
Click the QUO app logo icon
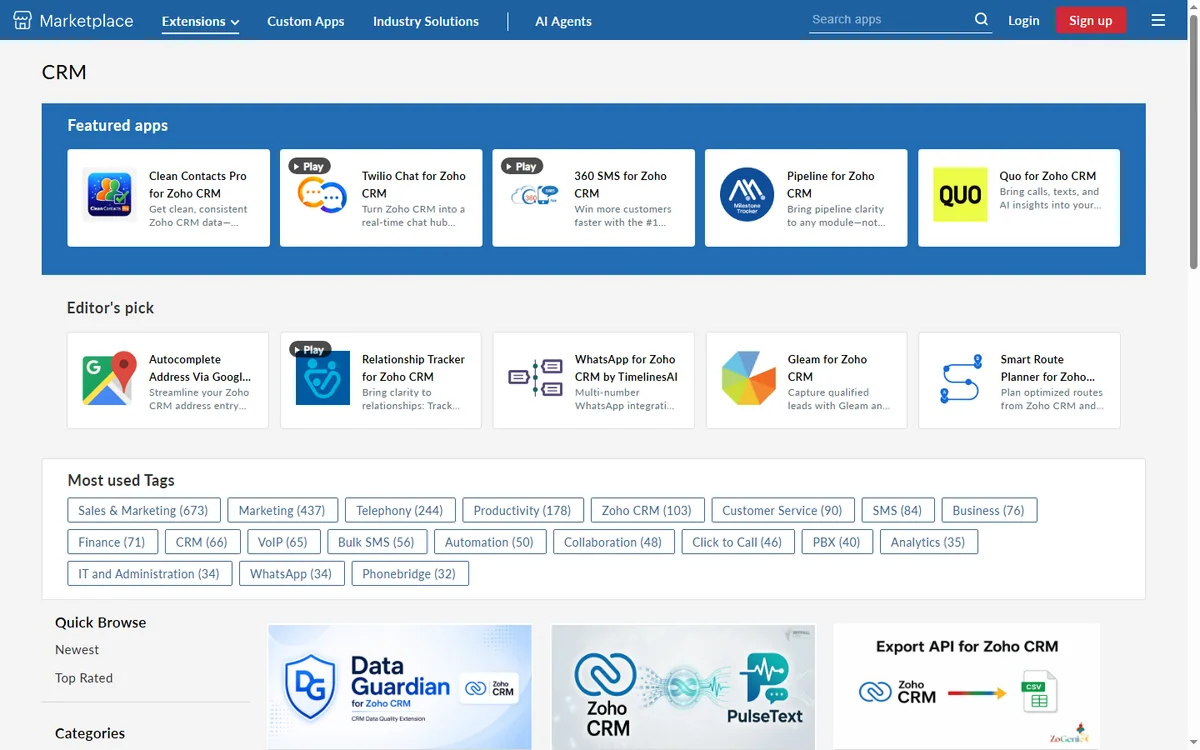click(x=960, y=195)
